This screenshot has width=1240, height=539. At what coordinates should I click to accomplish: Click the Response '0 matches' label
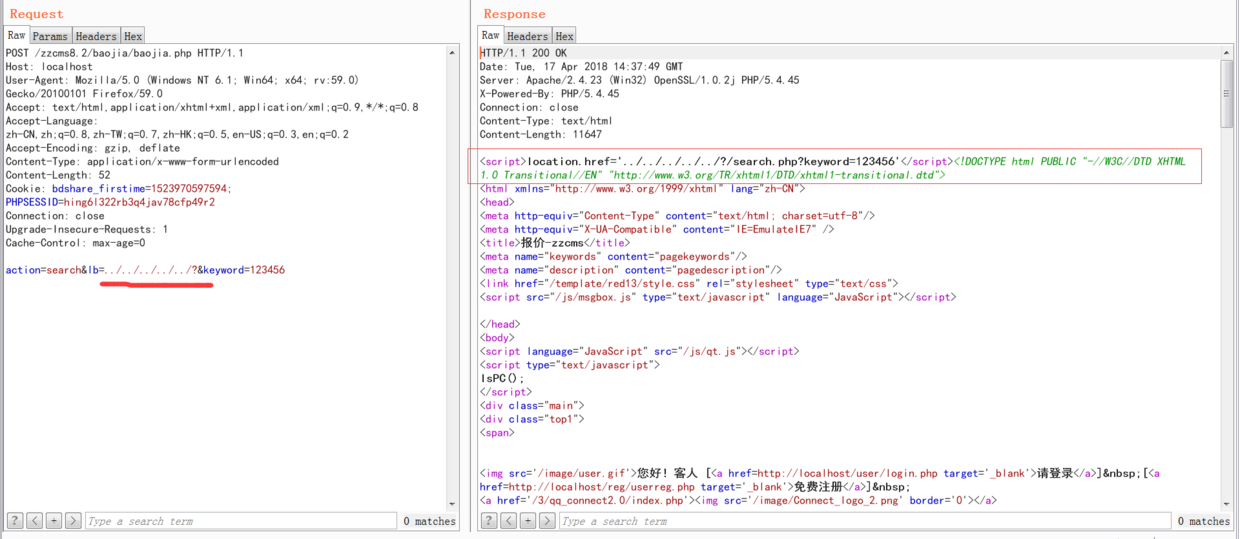1203,521
